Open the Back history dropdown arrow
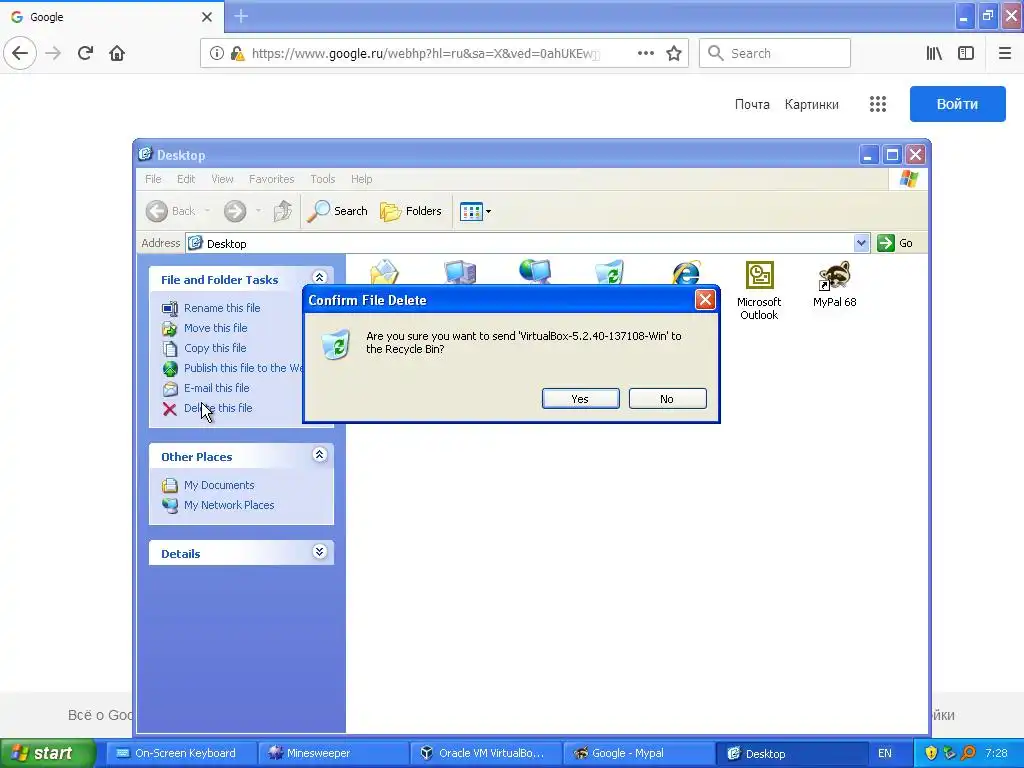Screen dimensions: 1024x768 pos(207,211)
